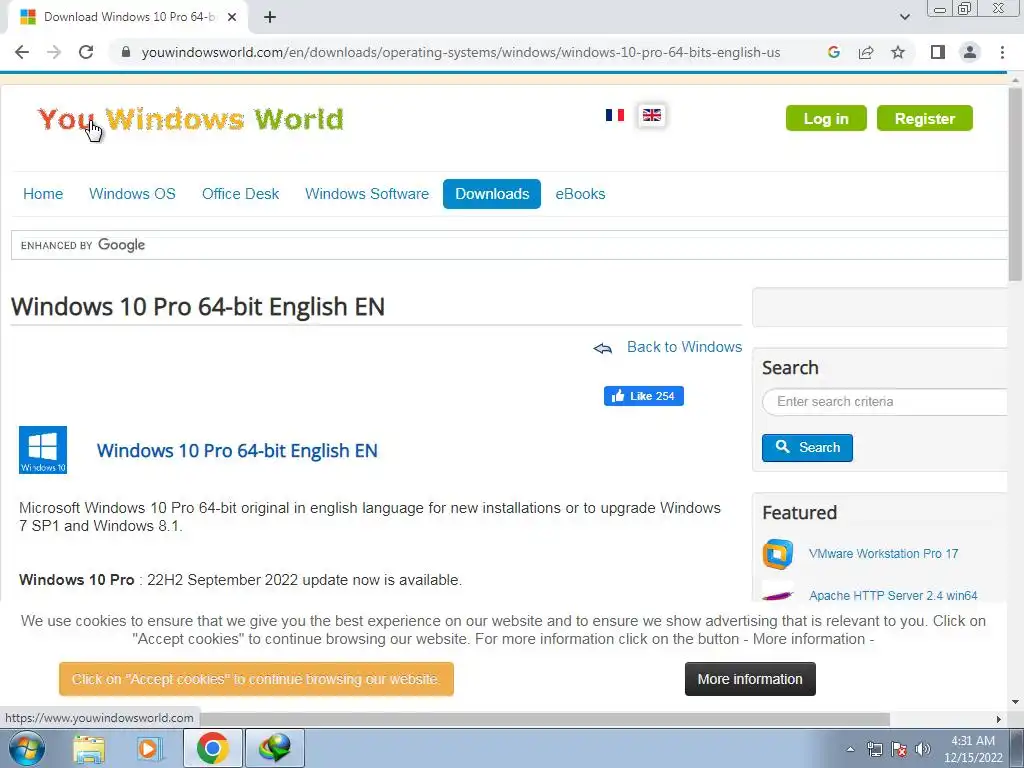Image resolution: width=1024 pixels, height=768 pixels.
Task: Click the More information button
Action: [750, 679]
